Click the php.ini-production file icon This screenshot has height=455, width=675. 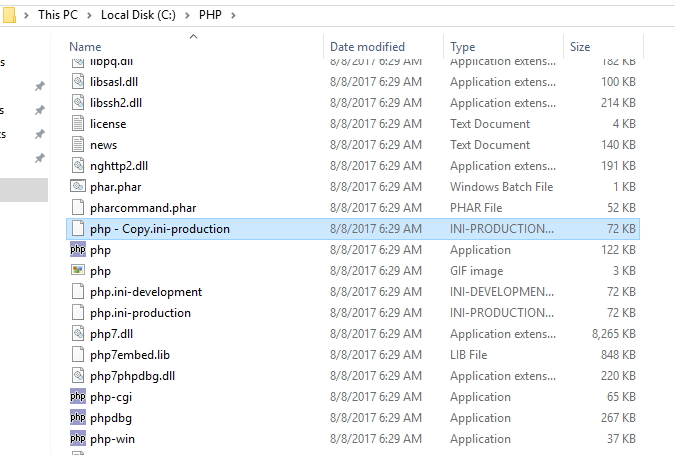pyautogui.click(x=78, y=313)
